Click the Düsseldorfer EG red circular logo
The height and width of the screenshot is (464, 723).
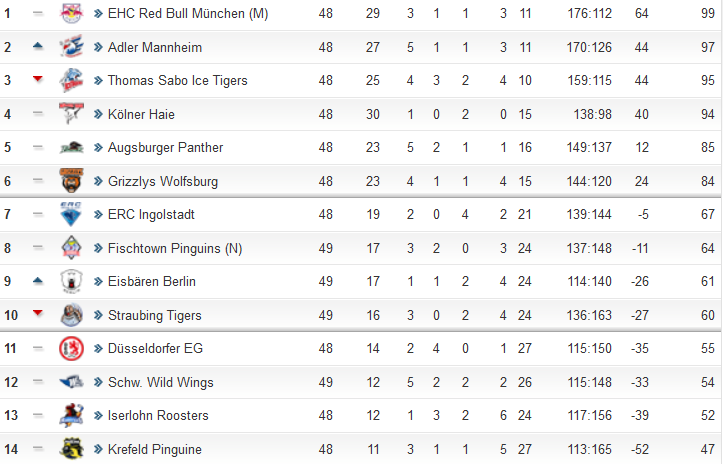pyautogui.click(x=71, y=348)
